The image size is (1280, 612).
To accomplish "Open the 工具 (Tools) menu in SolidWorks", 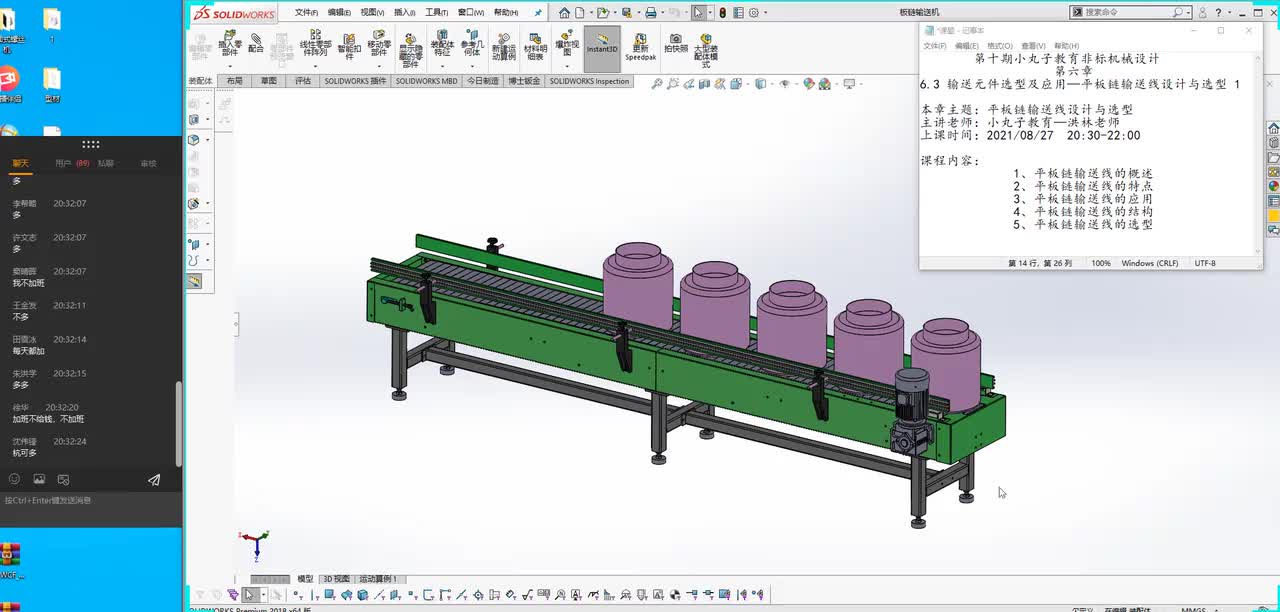I will point(436,13).
